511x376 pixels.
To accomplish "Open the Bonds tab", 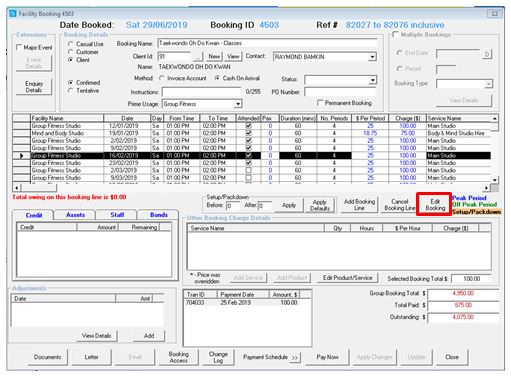I will (158, 215).
